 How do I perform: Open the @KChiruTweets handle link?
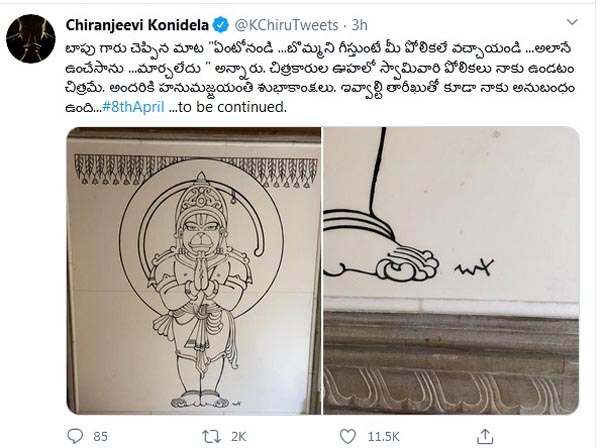coord(286,25)
